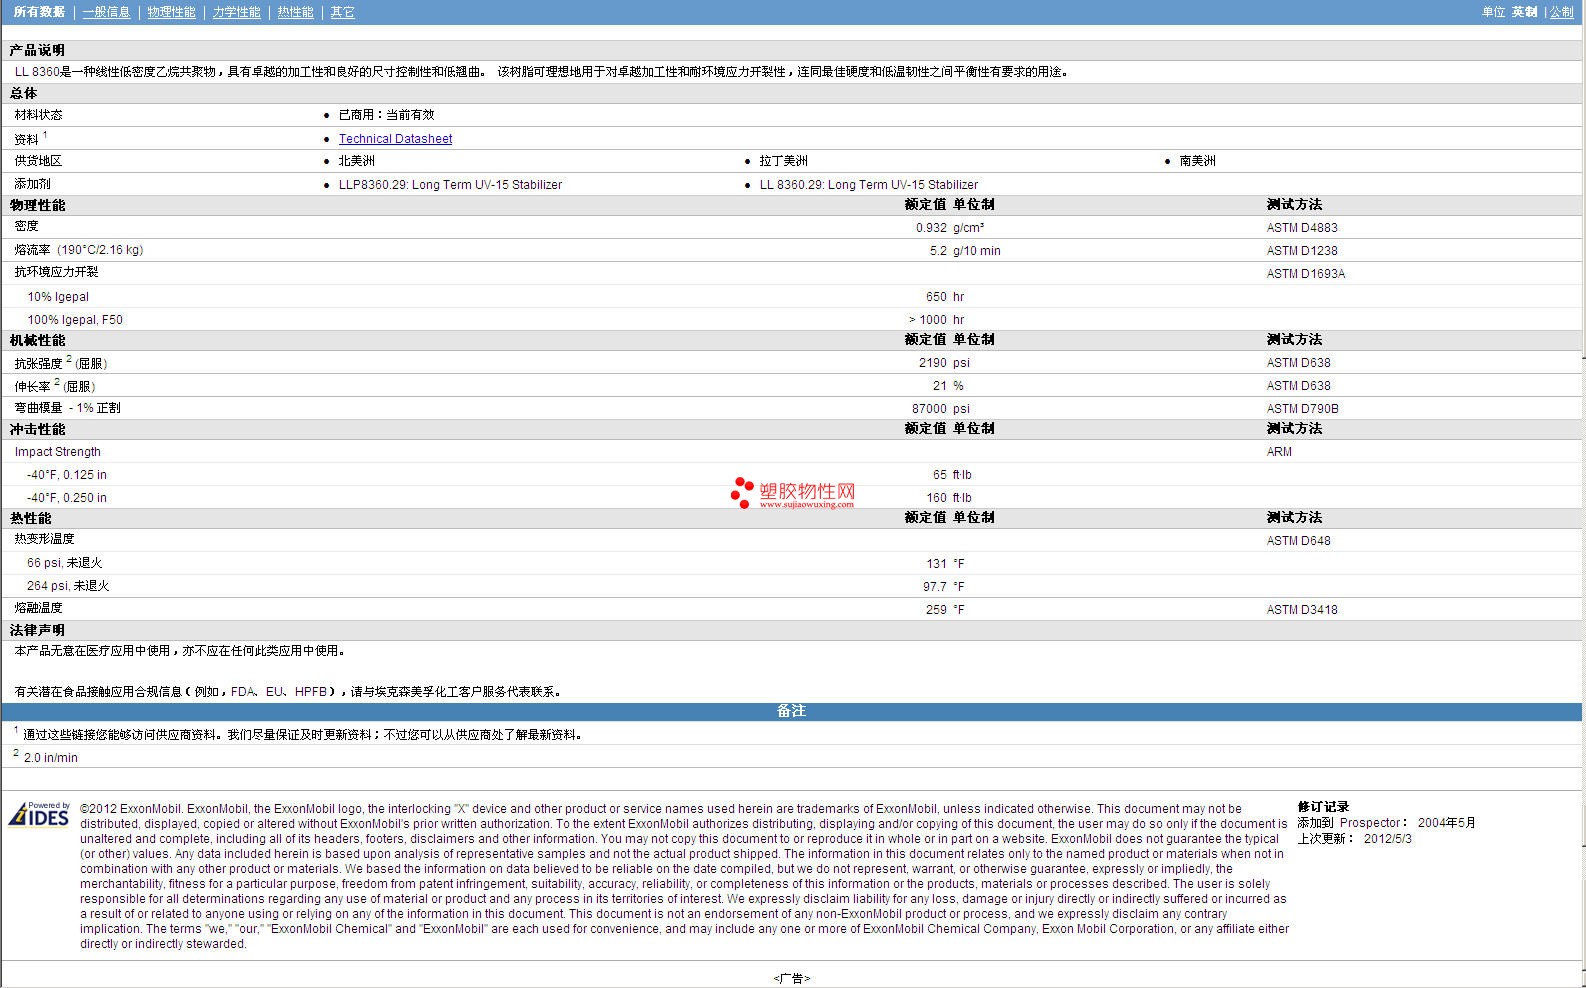
Task: Click the LL 8360.29 Long Term UV-15 Stabilizer entry
Action: click(868, 185)
